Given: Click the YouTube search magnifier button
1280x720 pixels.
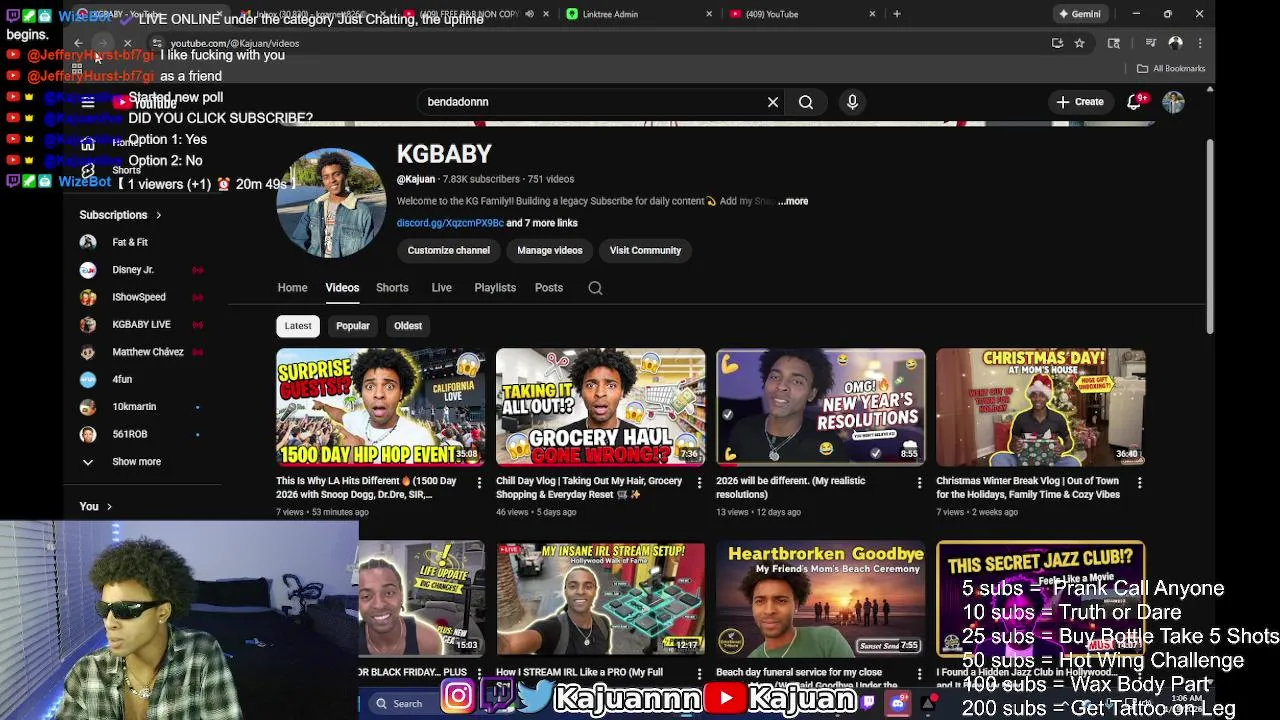Looking at the screenshot, I should (x=806, y=102).
